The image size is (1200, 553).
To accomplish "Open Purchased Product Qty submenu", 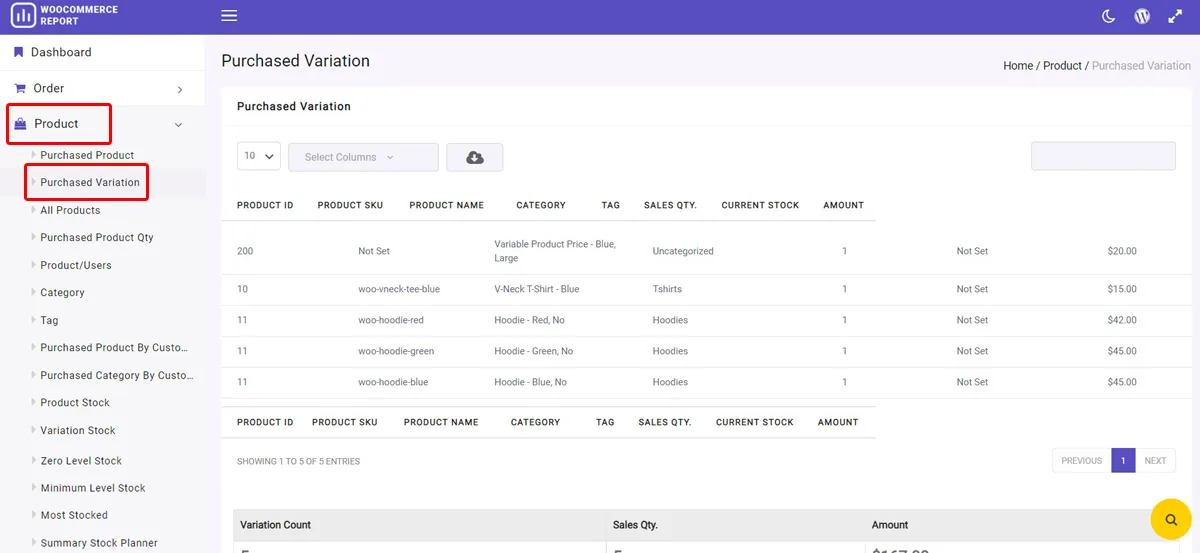I will coord(97,237).
